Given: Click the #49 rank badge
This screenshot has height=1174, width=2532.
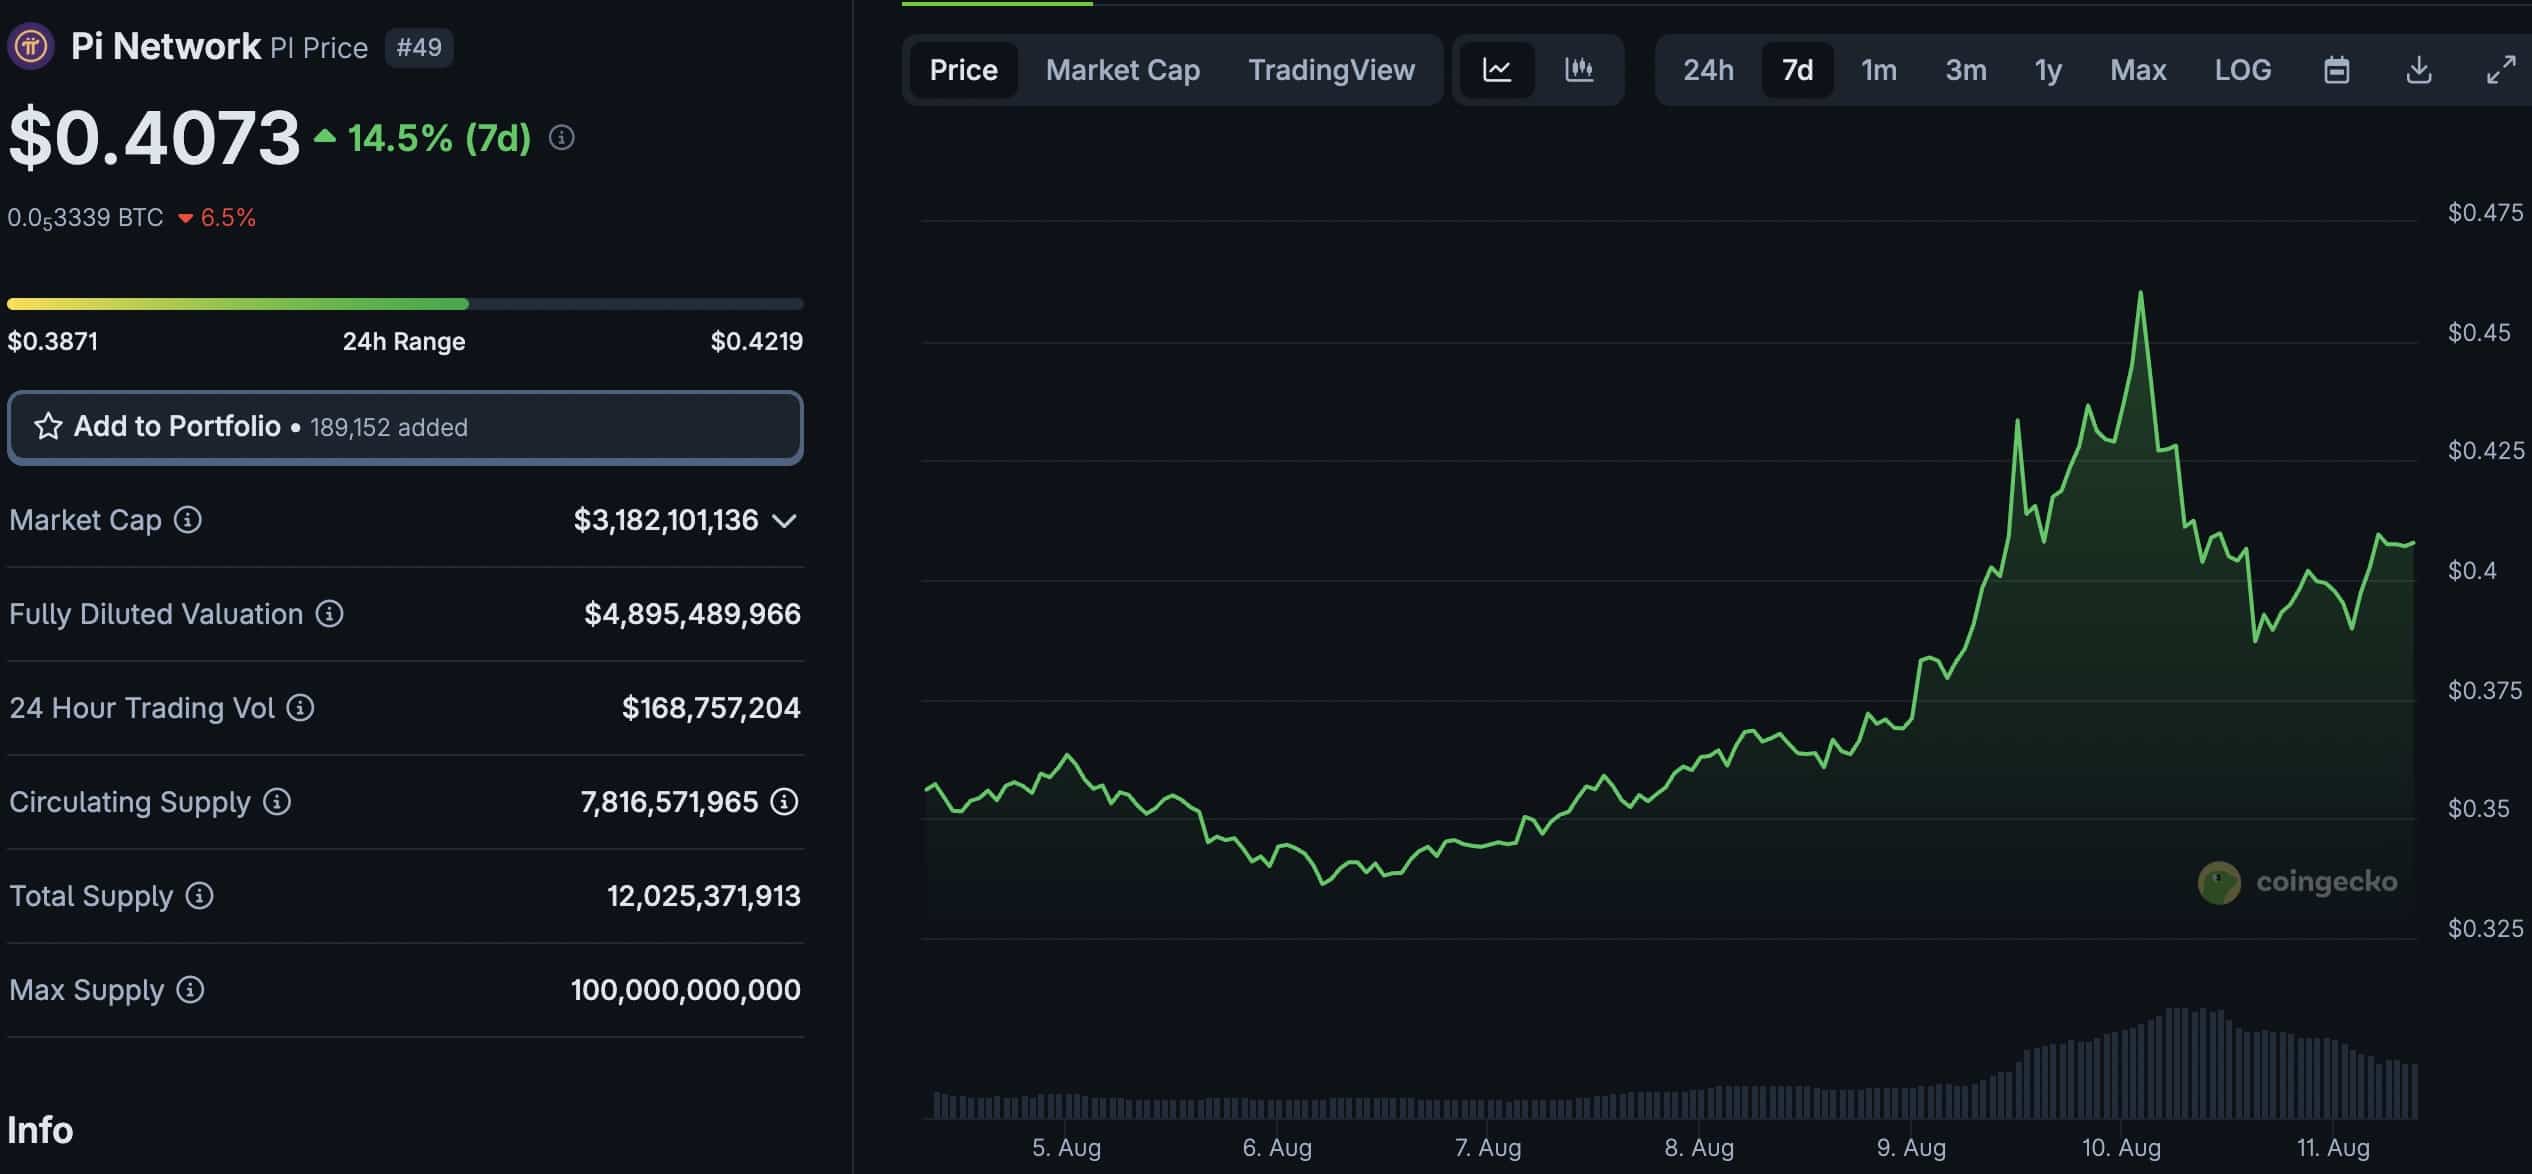Looking at the screenshot, I should point(420,47).
